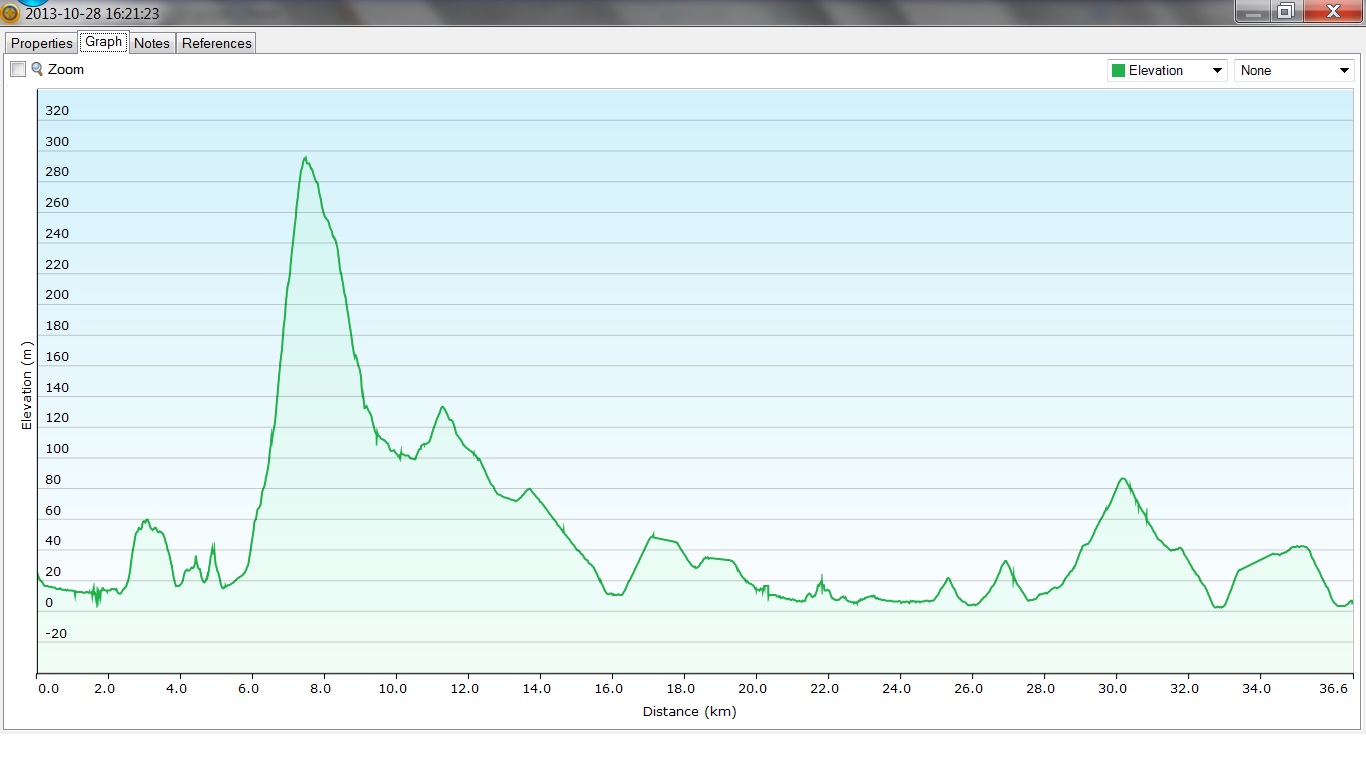1366x764 pixels.
Task: Click the arrow on the Elevation combo box
Action: tap(1217, 70)
